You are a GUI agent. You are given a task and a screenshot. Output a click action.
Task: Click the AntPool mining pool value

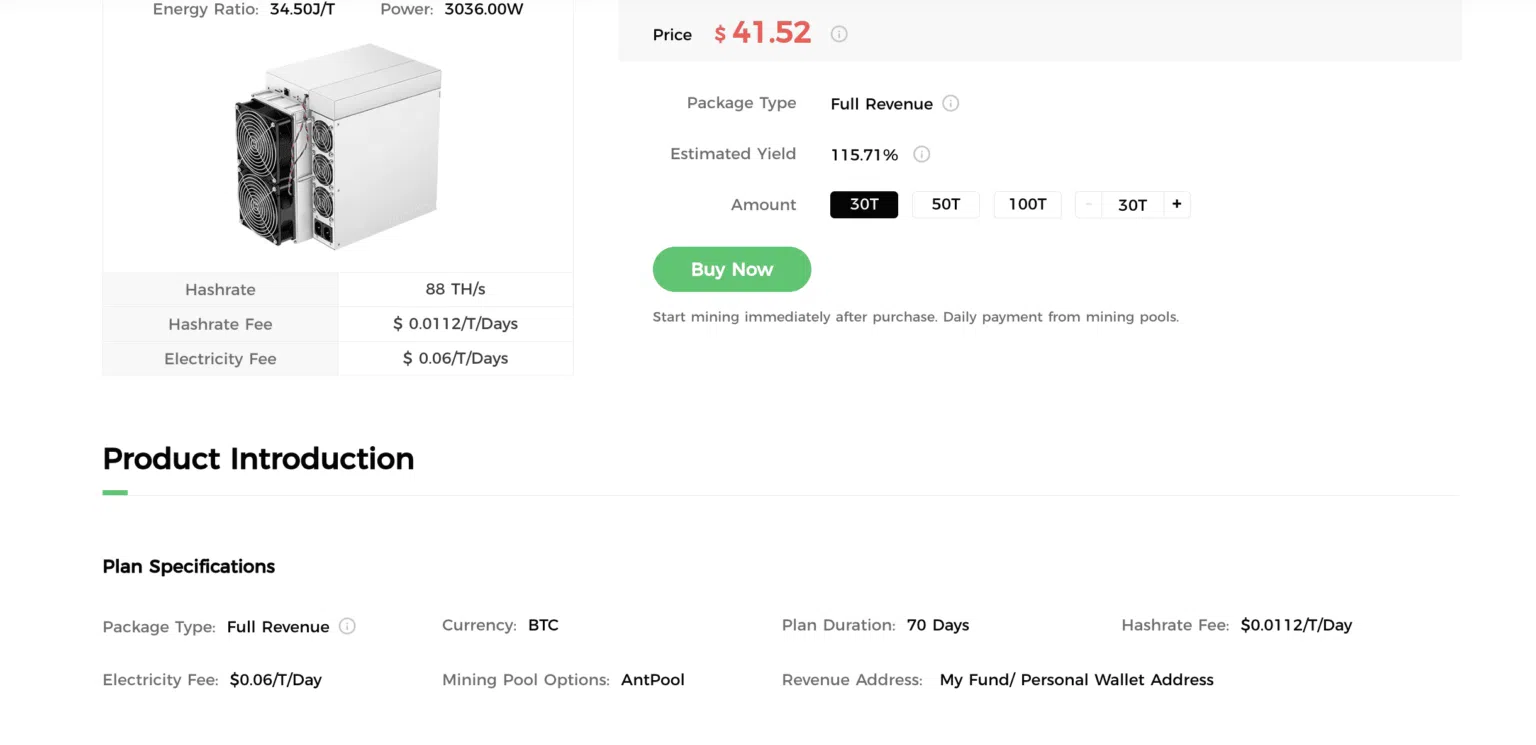653,680
